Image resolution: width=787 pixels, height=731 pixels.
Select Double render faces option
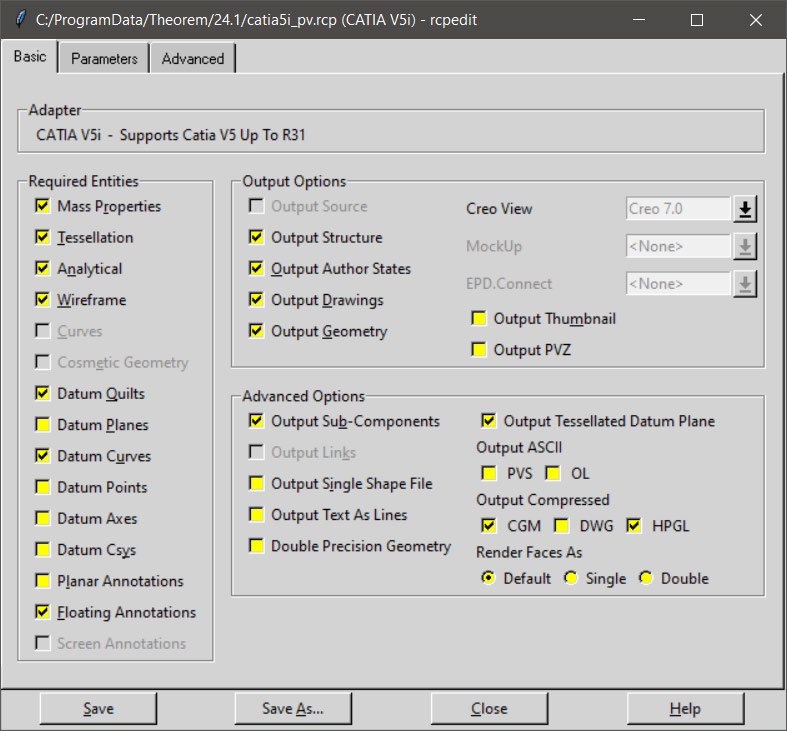tap(645, 578)
